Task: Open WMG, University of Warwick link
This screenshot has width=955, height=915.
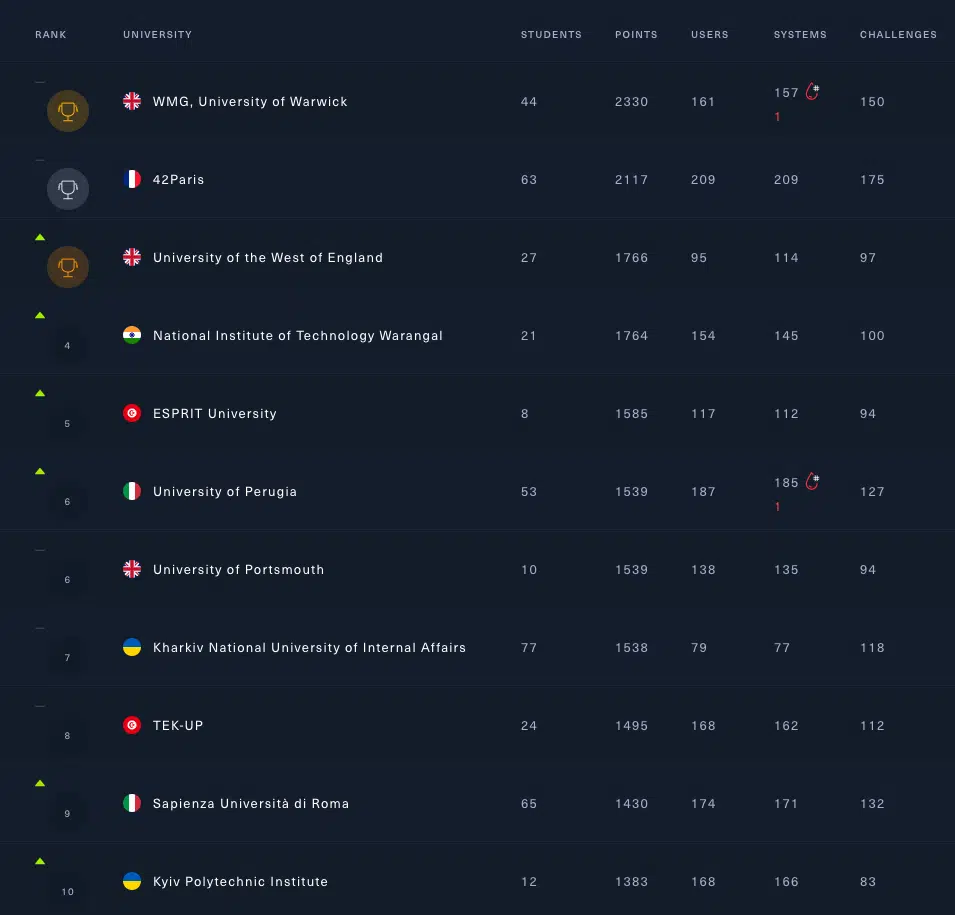Action: [250, 101]
